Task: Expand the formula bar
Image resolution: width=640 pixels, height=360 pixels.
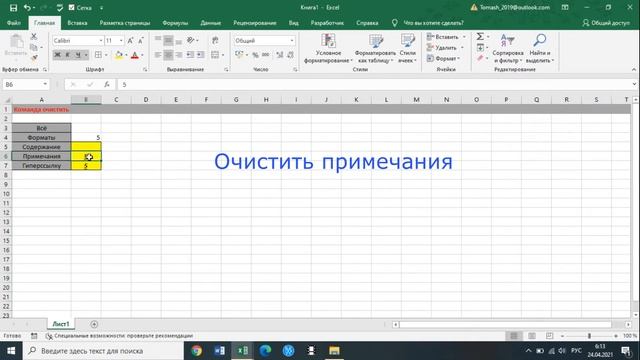Action: [x=634, y=84]
